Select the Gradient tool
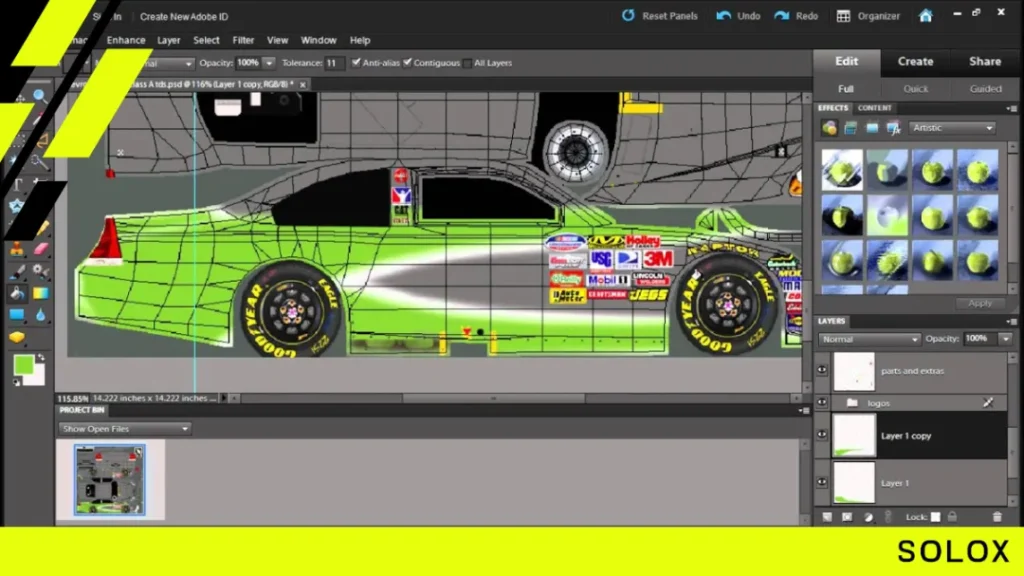1024x576 pixels. [40, 293]
